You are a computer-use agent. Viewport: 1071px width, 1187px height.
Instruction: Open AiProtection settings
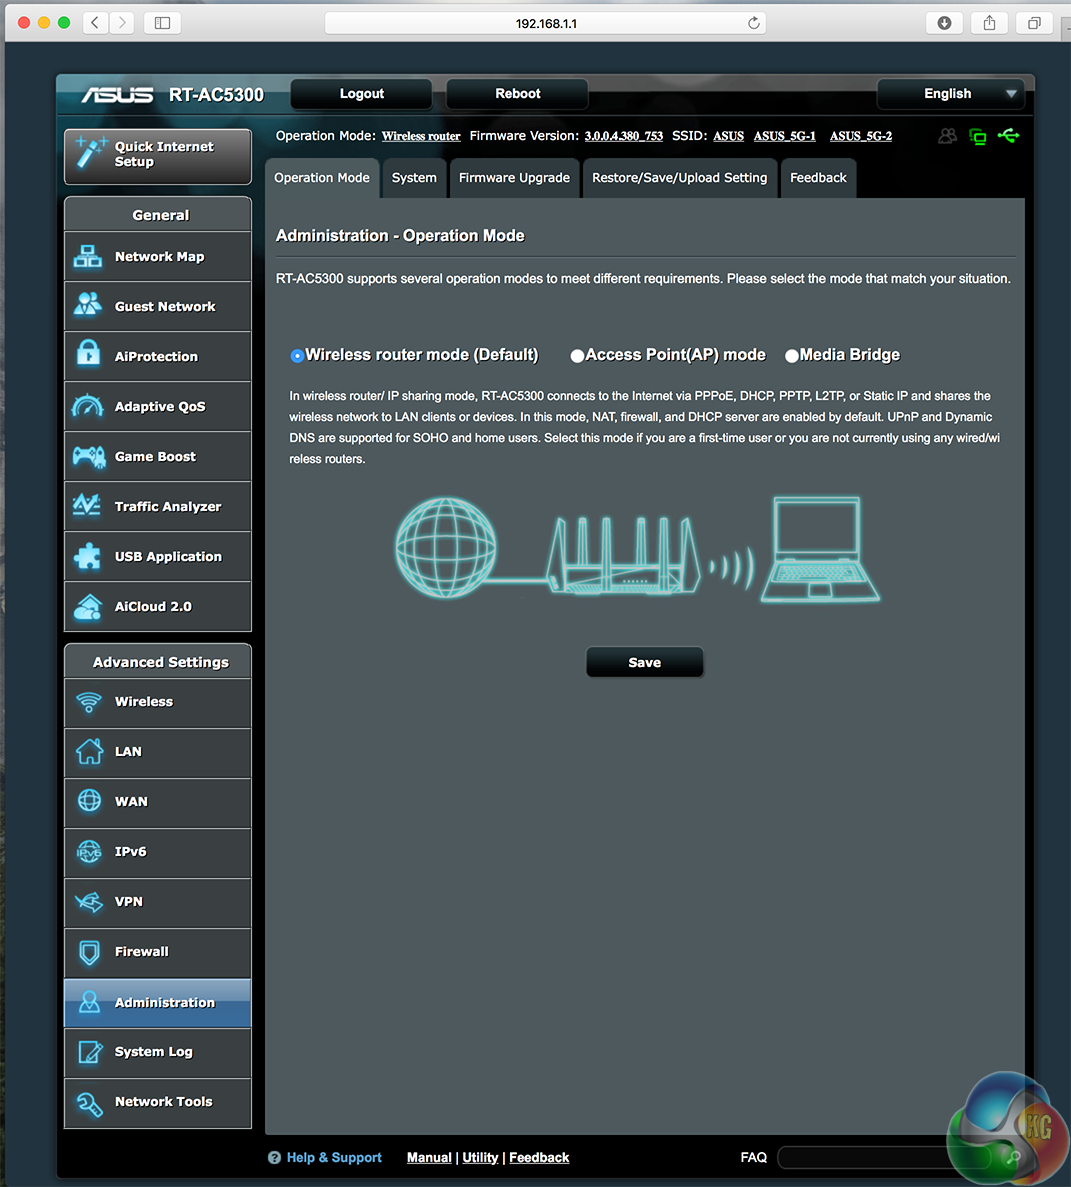[157, 357]
